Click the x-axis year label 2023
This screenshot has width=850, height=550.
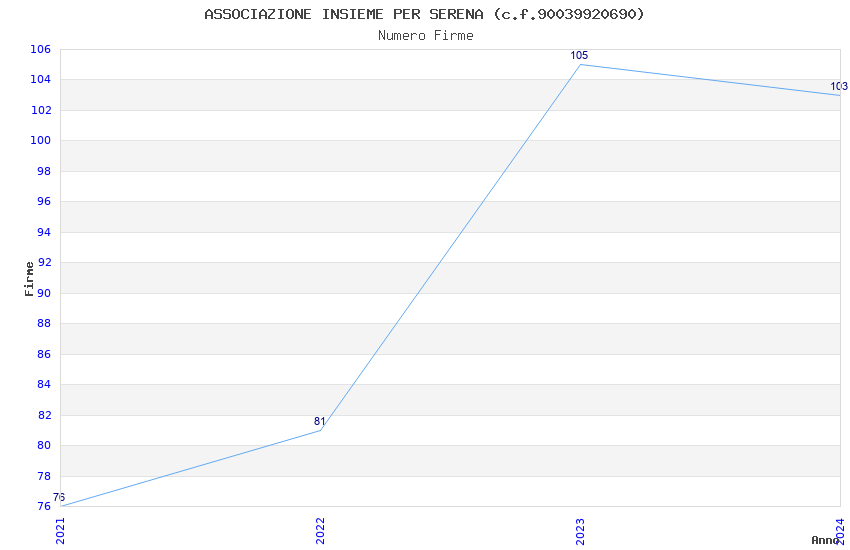(580, 531)
